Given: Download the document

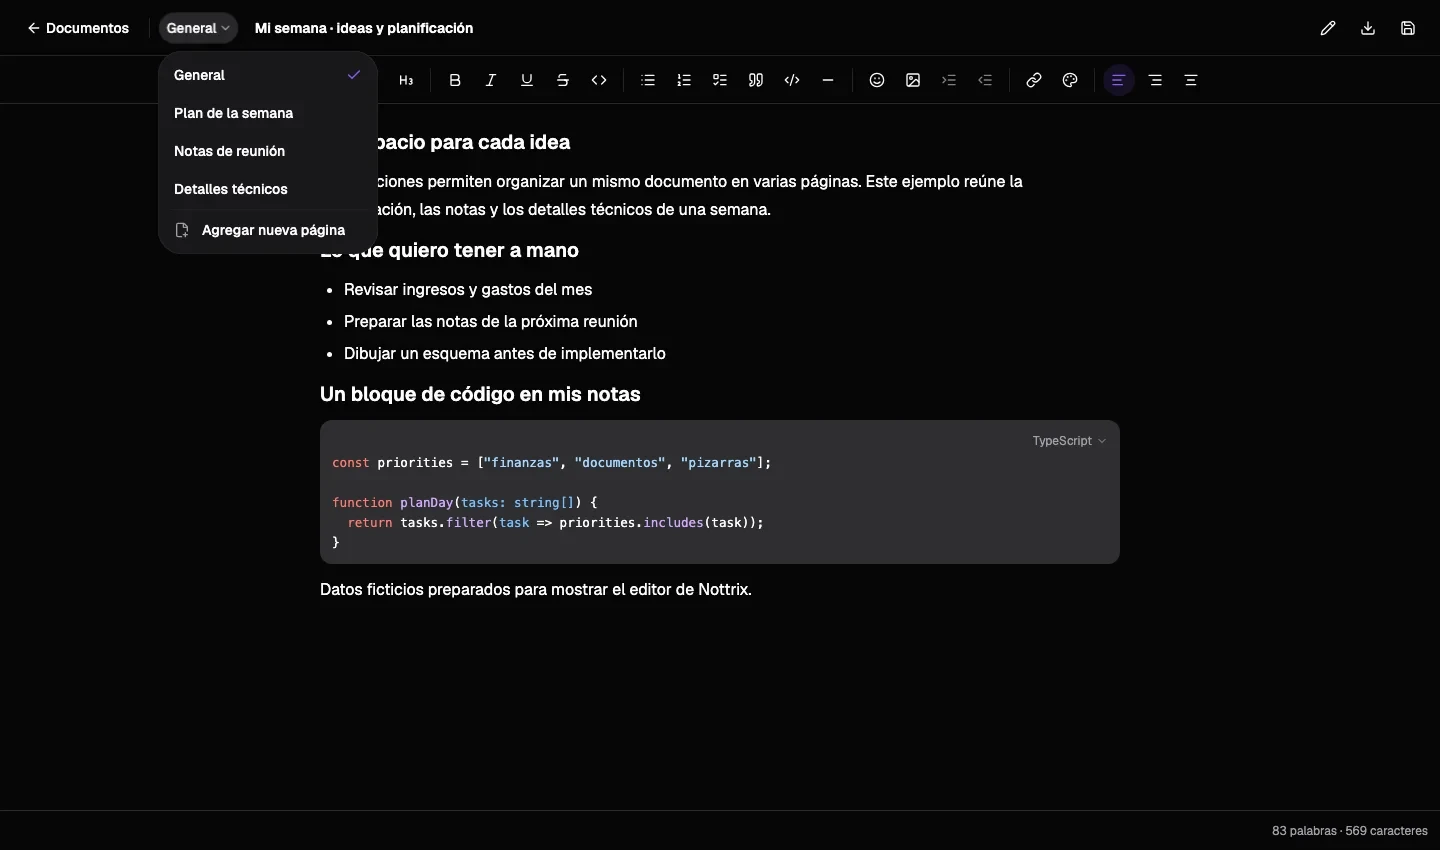Looking at the screenshot, I should 1368,28.
